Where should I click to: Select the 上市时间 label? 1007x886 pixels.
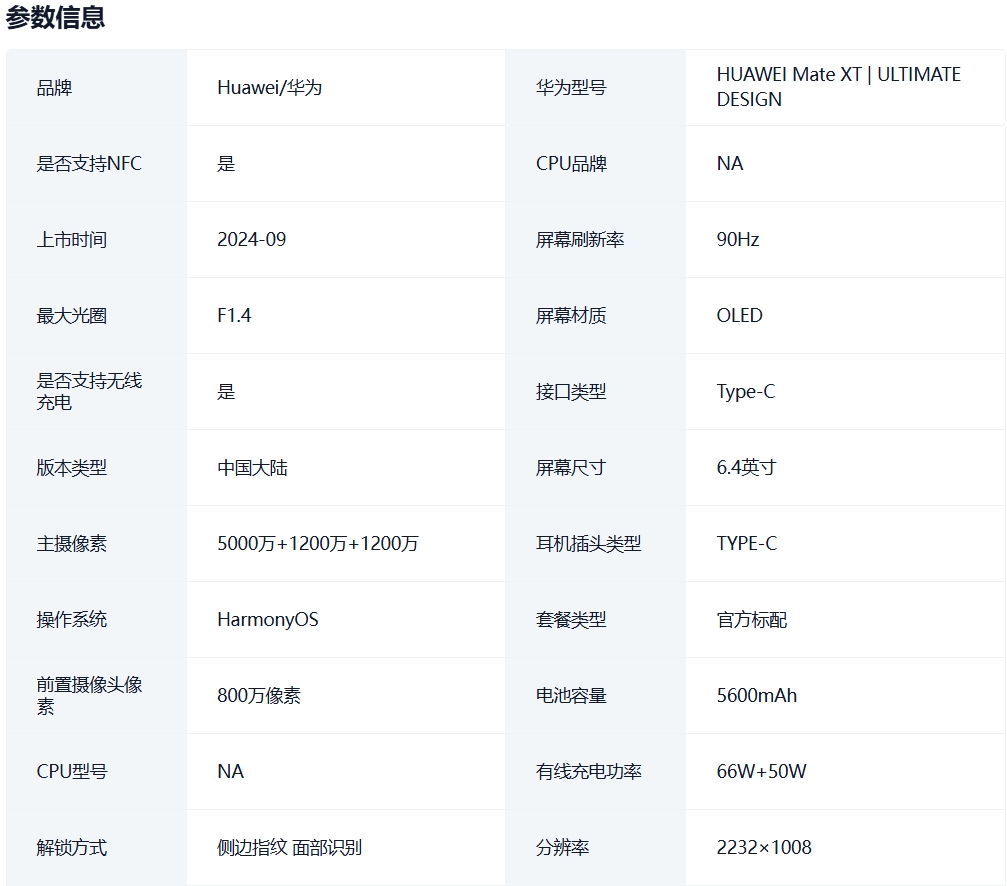coord(71,239)
